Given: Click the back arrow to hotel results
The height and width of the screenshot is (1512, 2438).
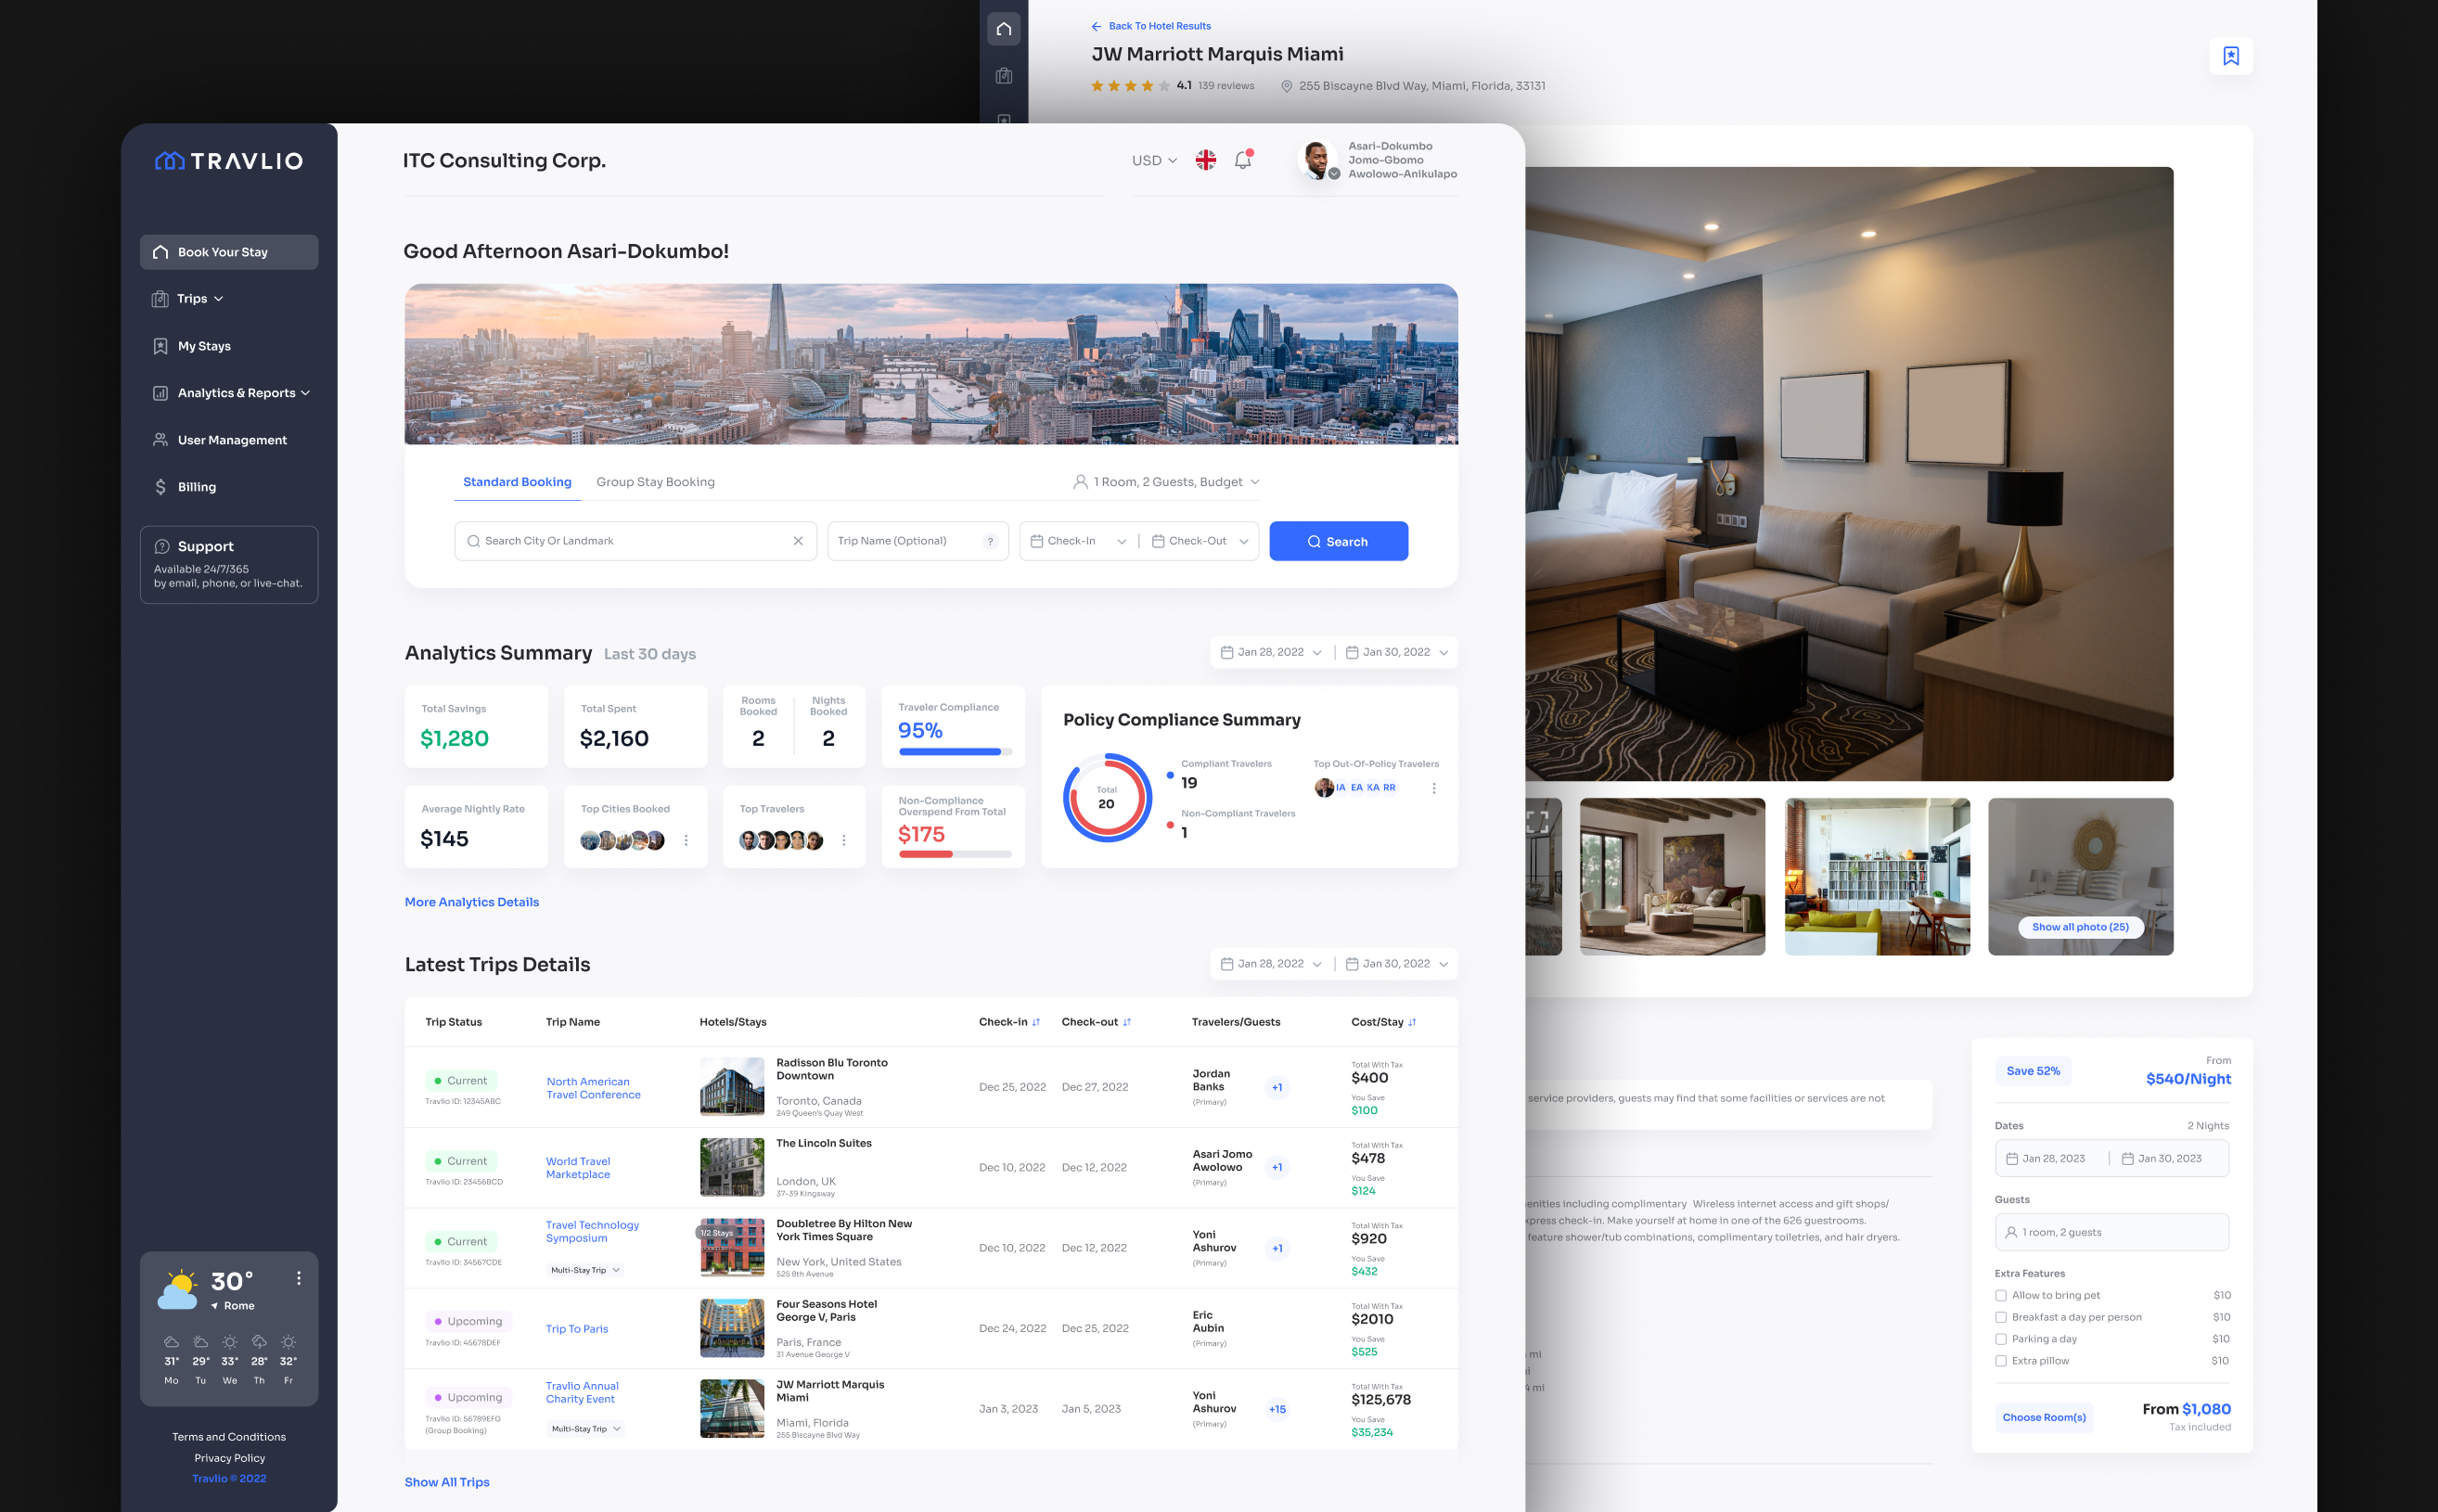Looking at the screenshot, I should click(x=1096, y=26).
